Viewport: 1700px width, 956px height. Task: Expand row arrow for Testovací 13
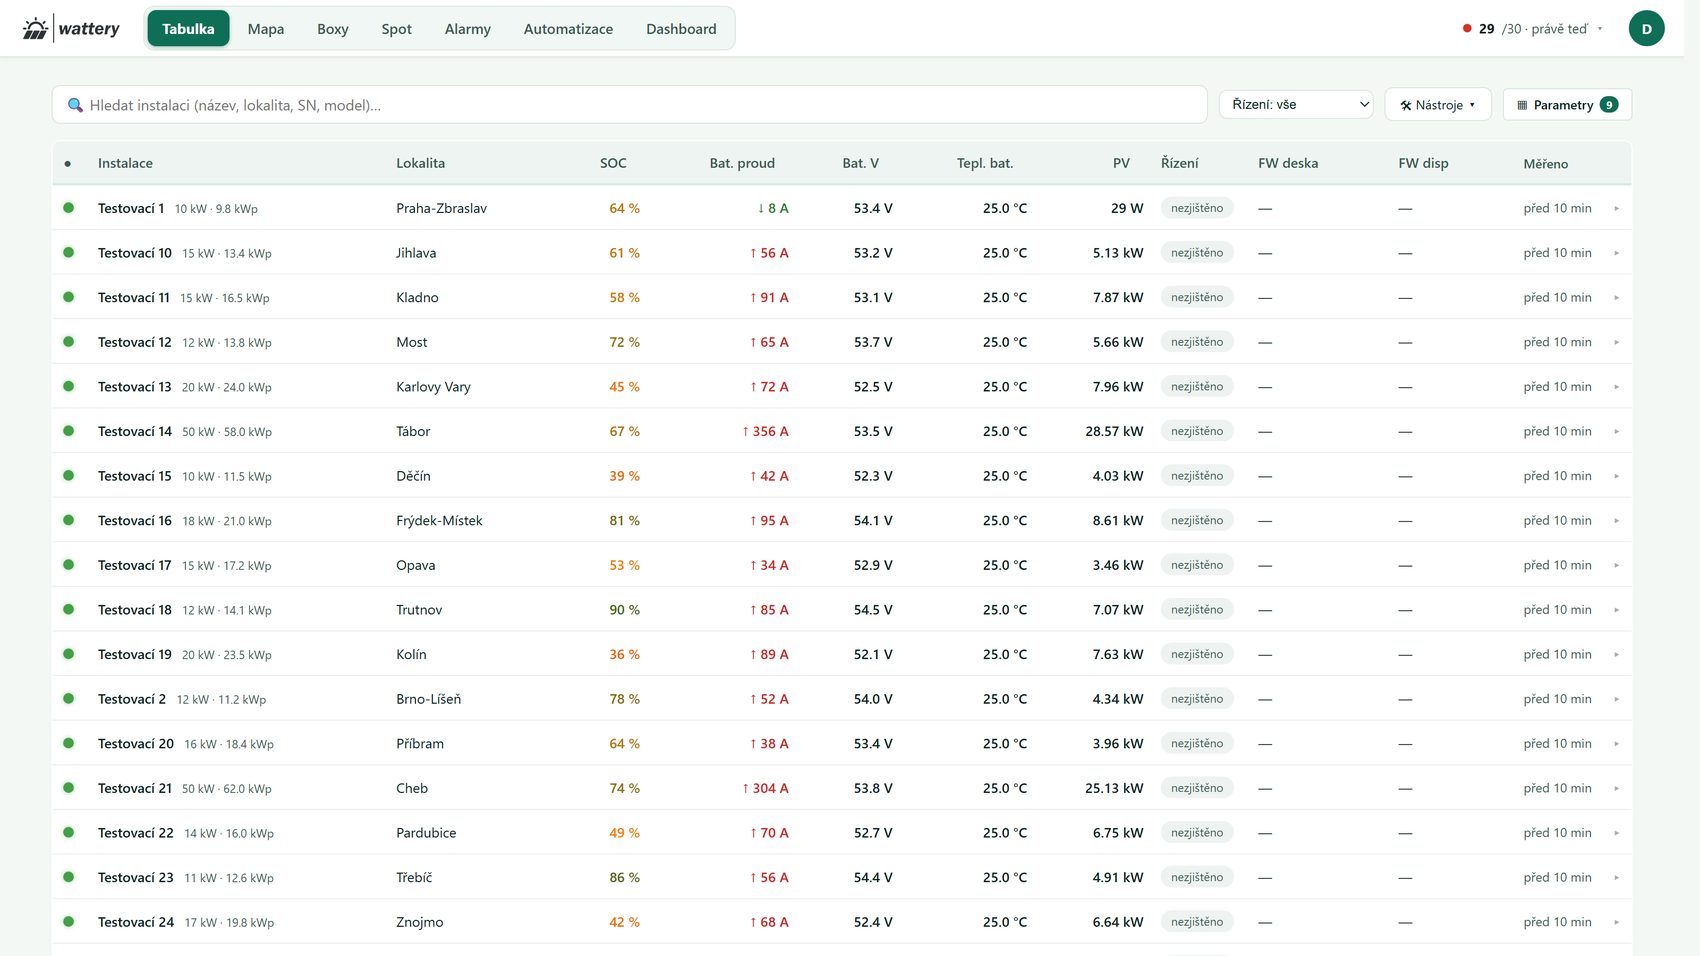tap(1616, 387)
